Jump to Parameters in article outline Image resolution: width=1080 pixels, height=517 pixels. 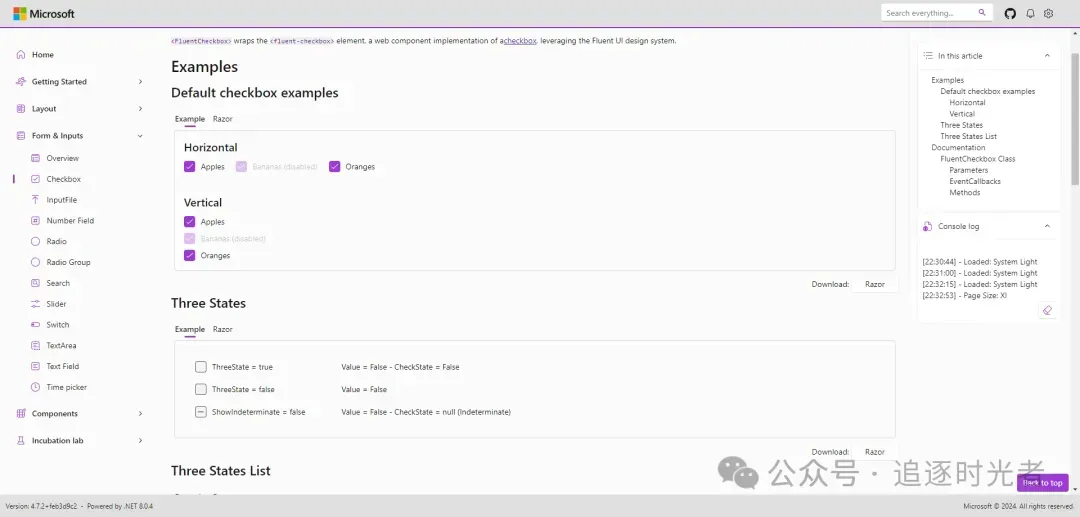pyautogui.click(x=968, y=170)
